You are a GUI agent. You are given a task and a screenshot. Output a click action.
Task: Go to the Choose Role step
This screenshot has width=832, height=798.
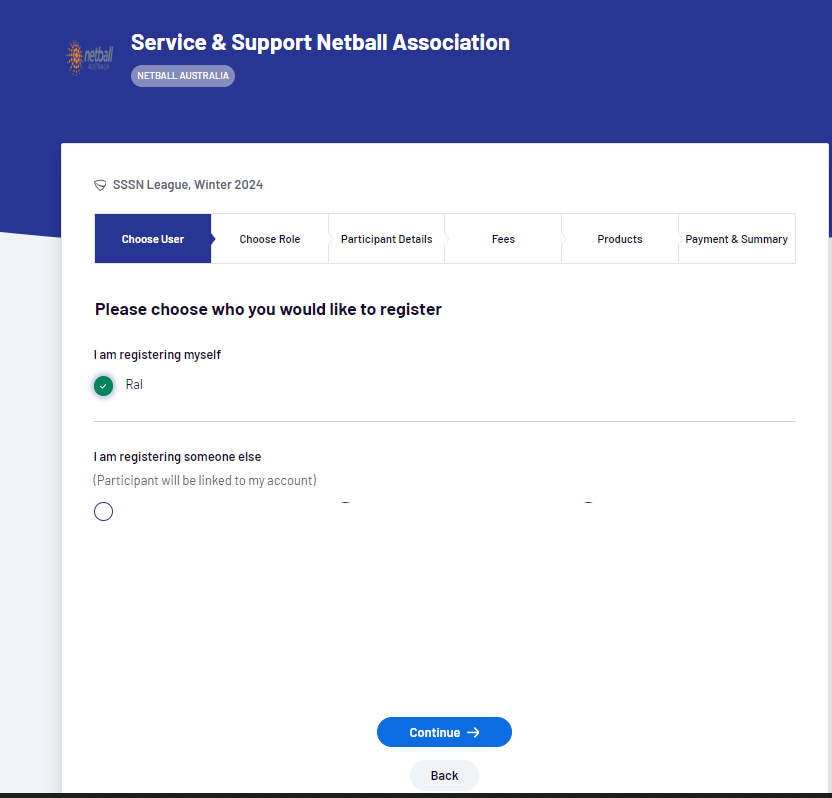pyautogui.click(x=270, y=239)
